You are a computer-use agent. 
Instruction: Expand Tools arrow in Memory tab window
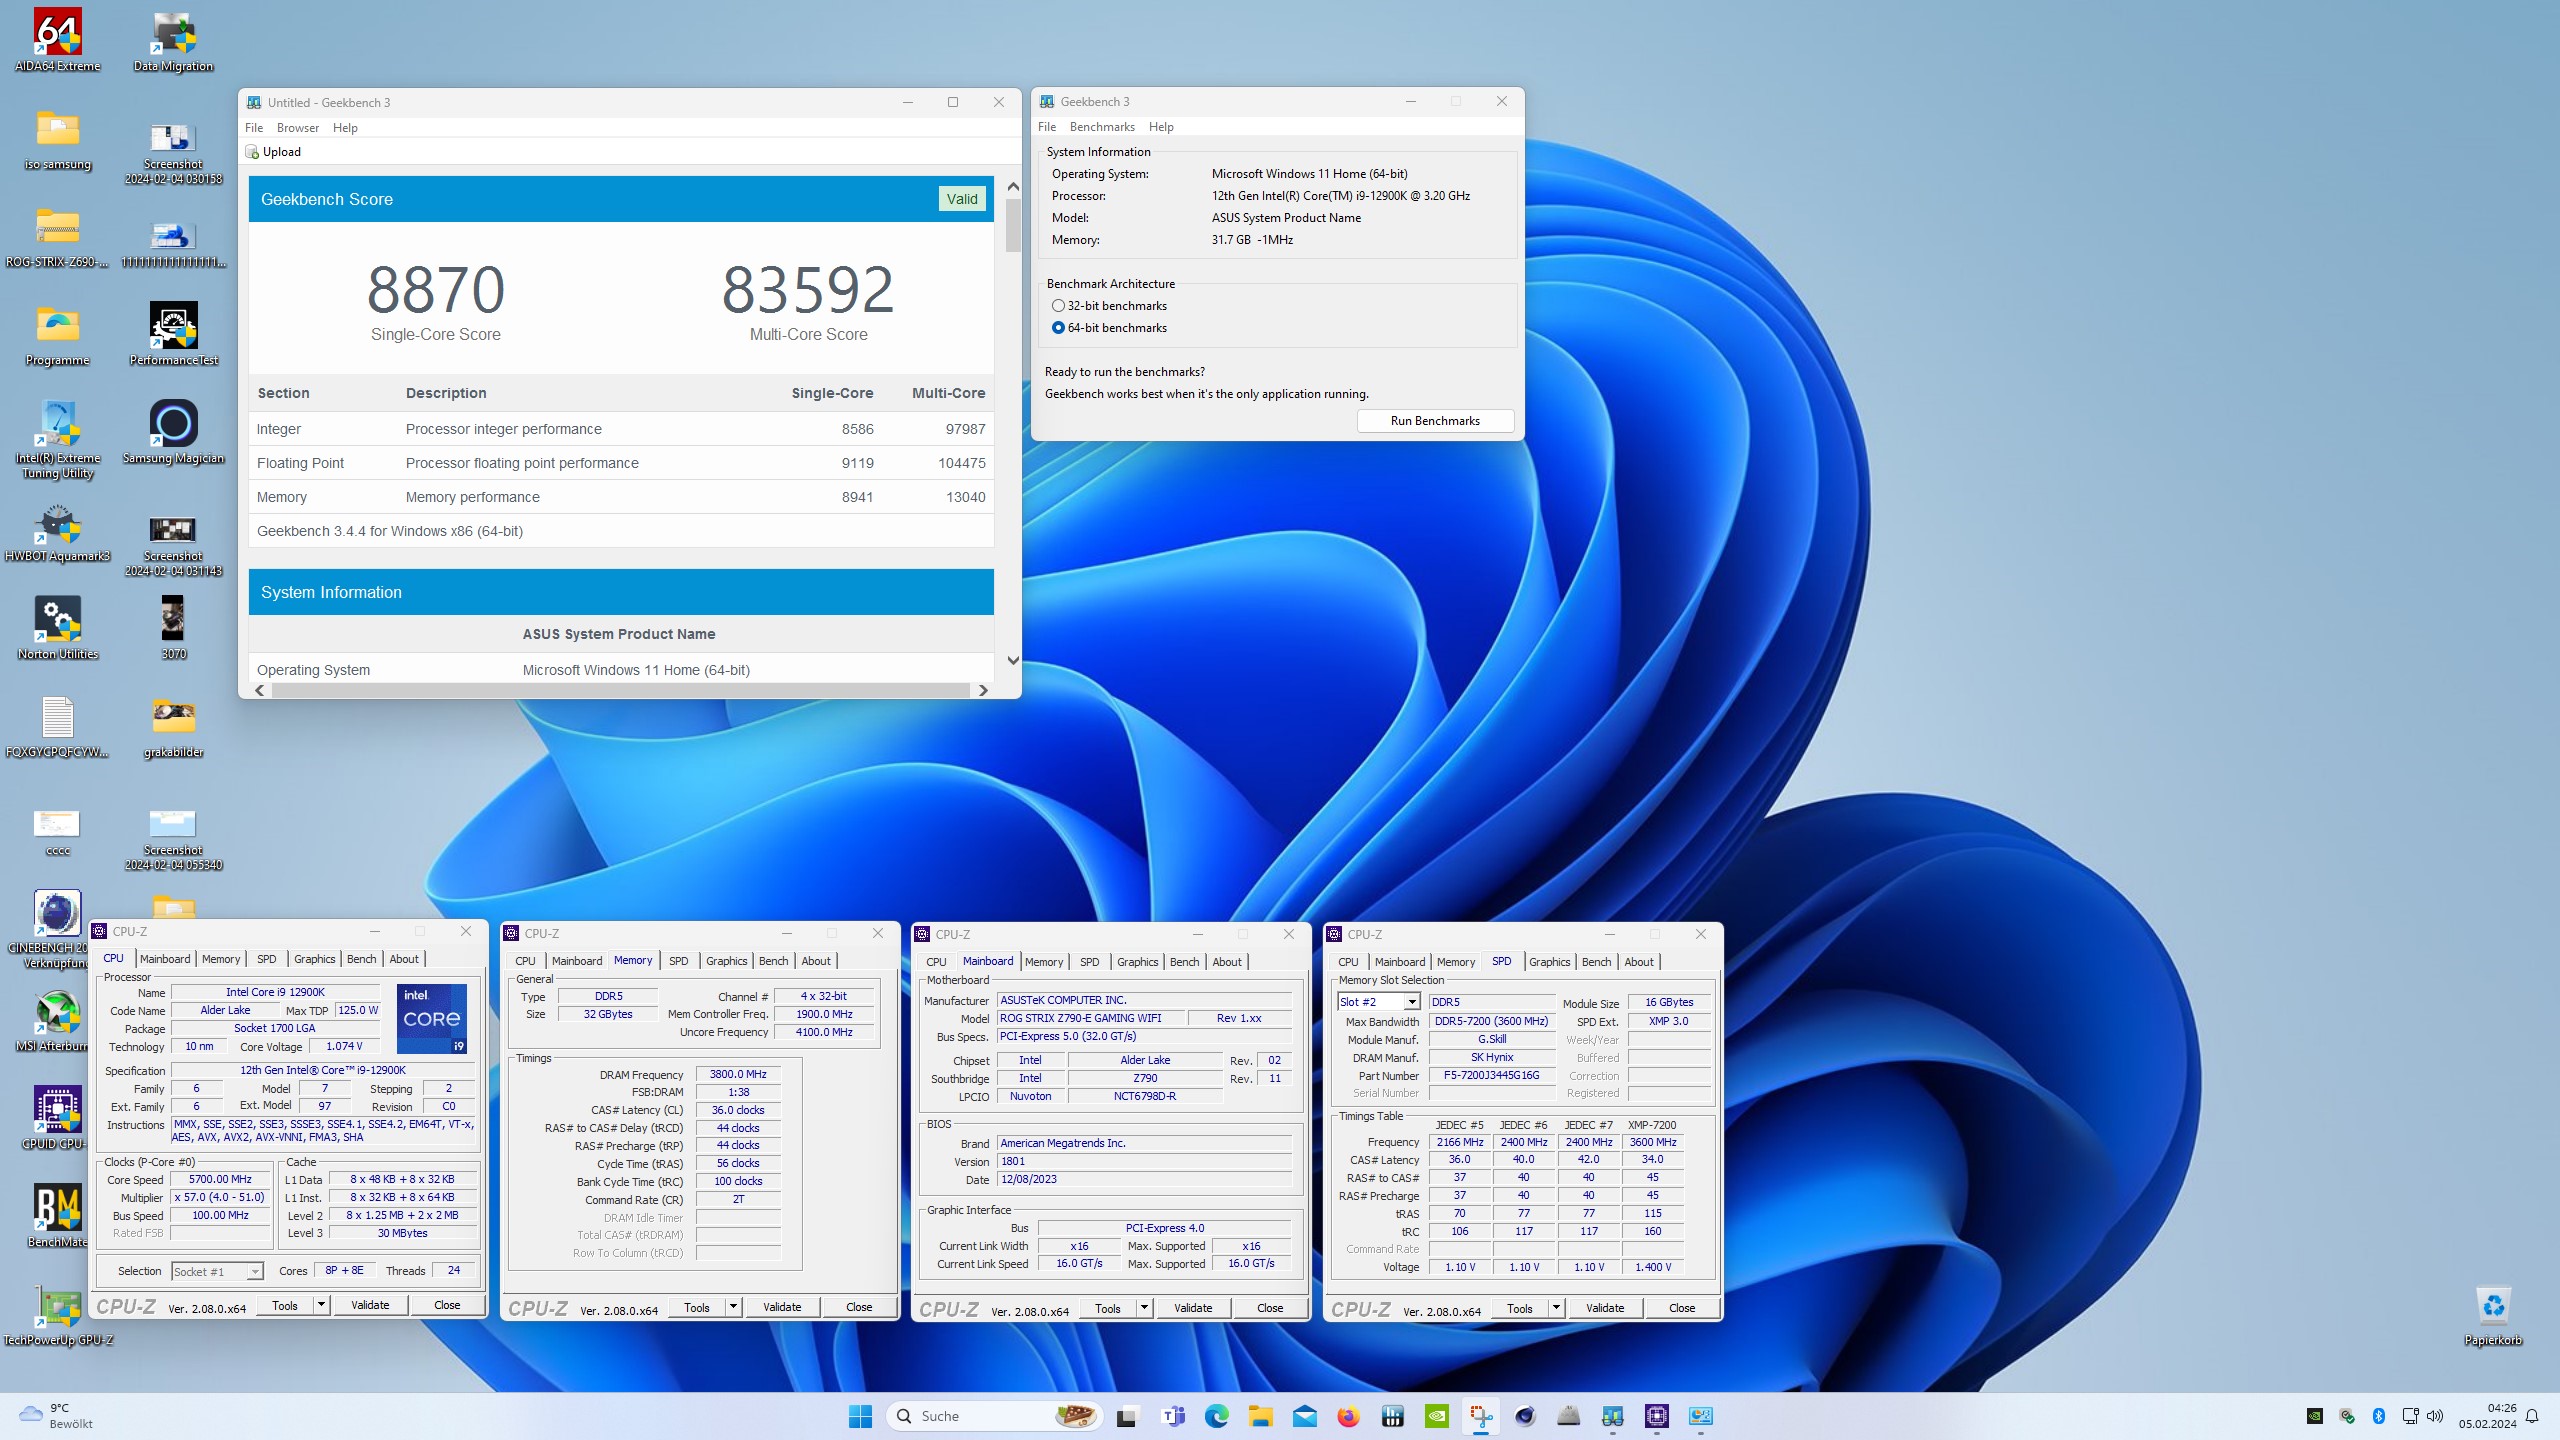[733, 1307]
